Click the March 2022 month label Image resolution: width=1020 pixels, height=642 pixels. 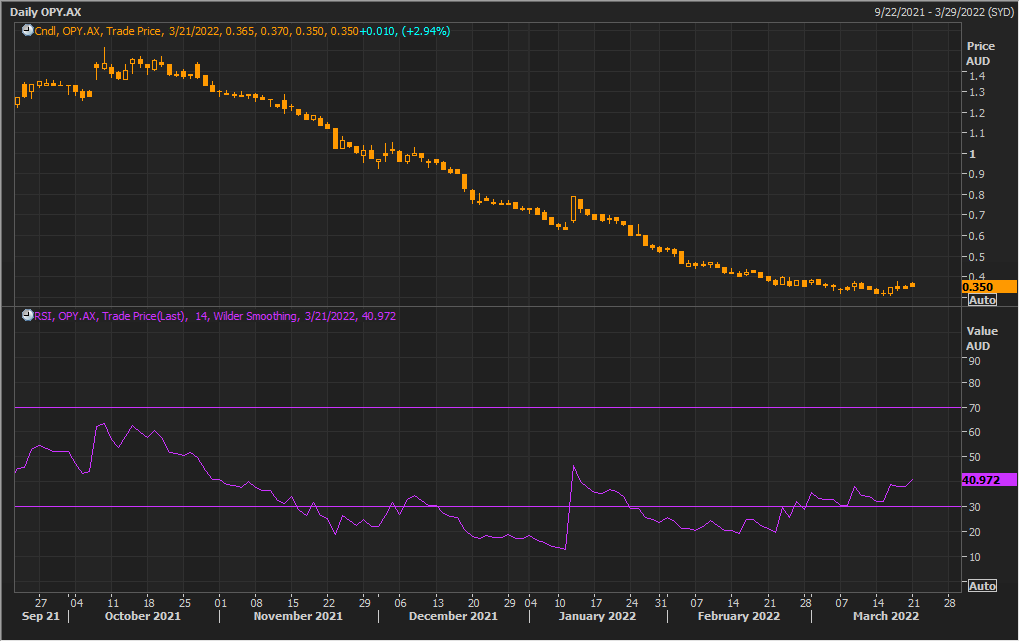click(x=886, y=616)
